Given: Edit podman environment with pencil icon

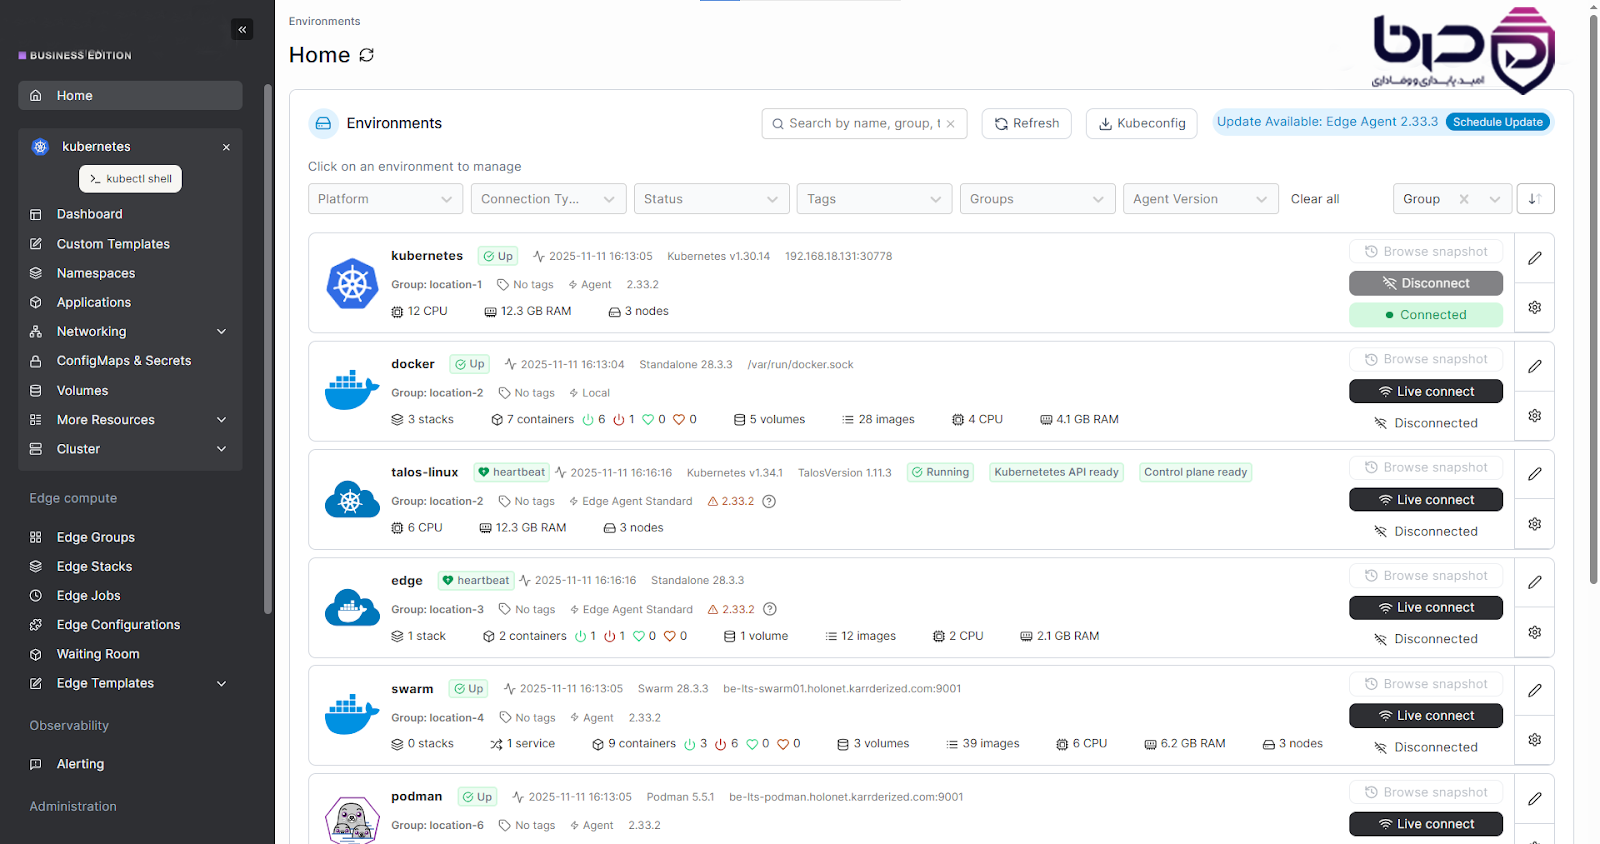Looking at the screenshot, I should (1534, 799).
